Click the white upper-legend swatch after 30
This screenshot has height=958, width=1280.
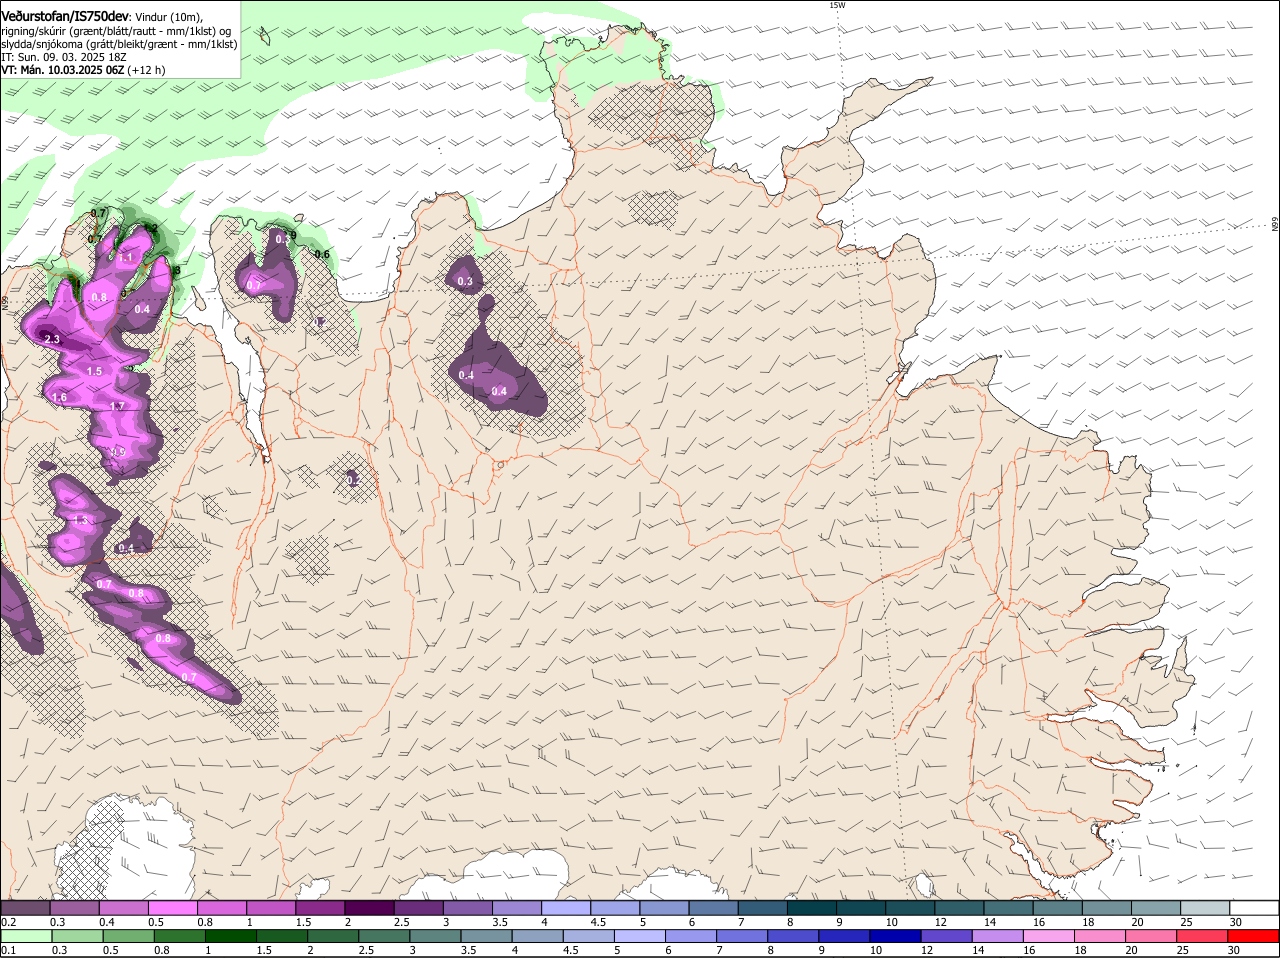point(1255,907)
